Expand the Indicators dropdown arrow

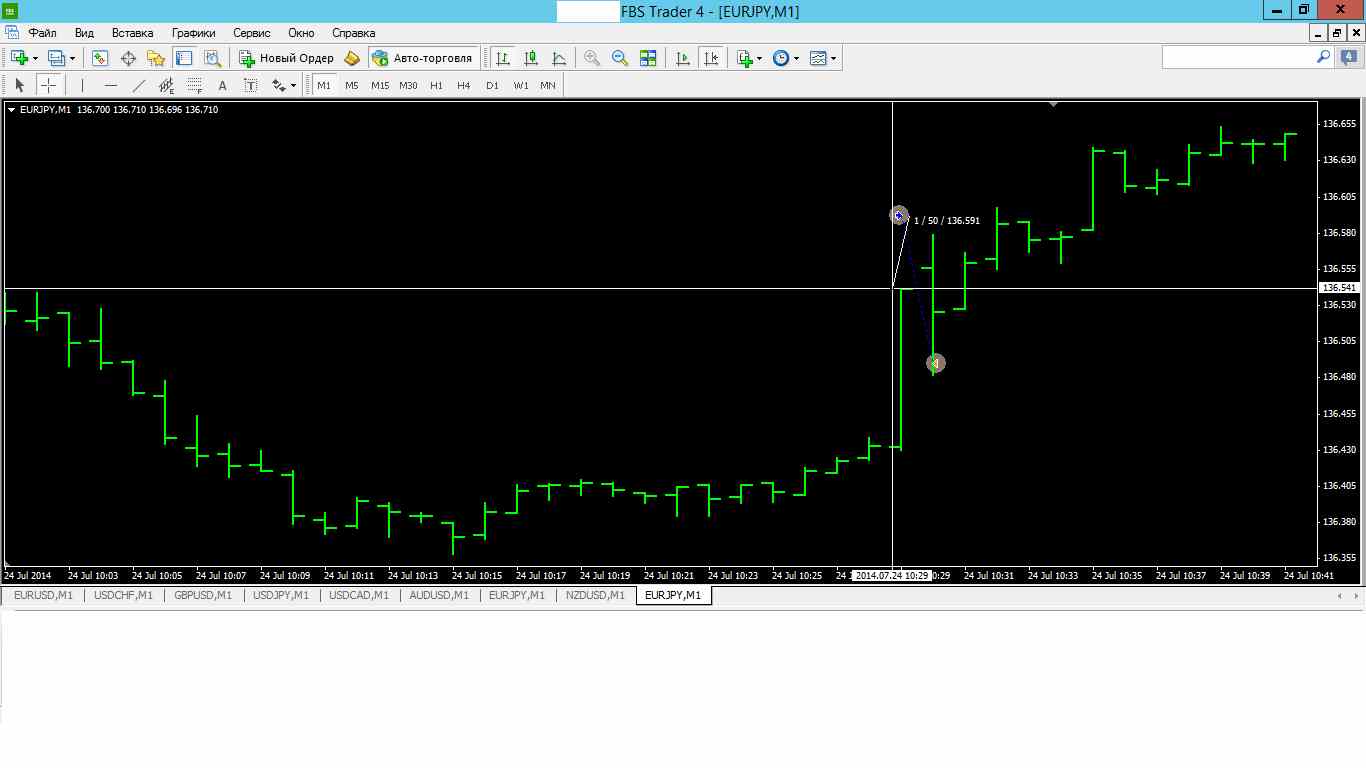(x=760, y=58)
